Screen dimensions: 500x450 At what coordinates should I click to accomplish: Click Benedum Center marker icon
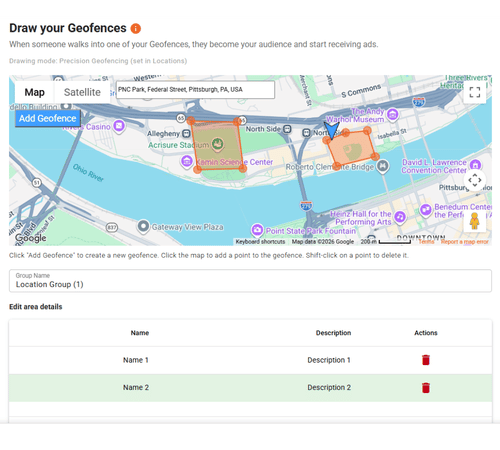(x=426, y=210)
